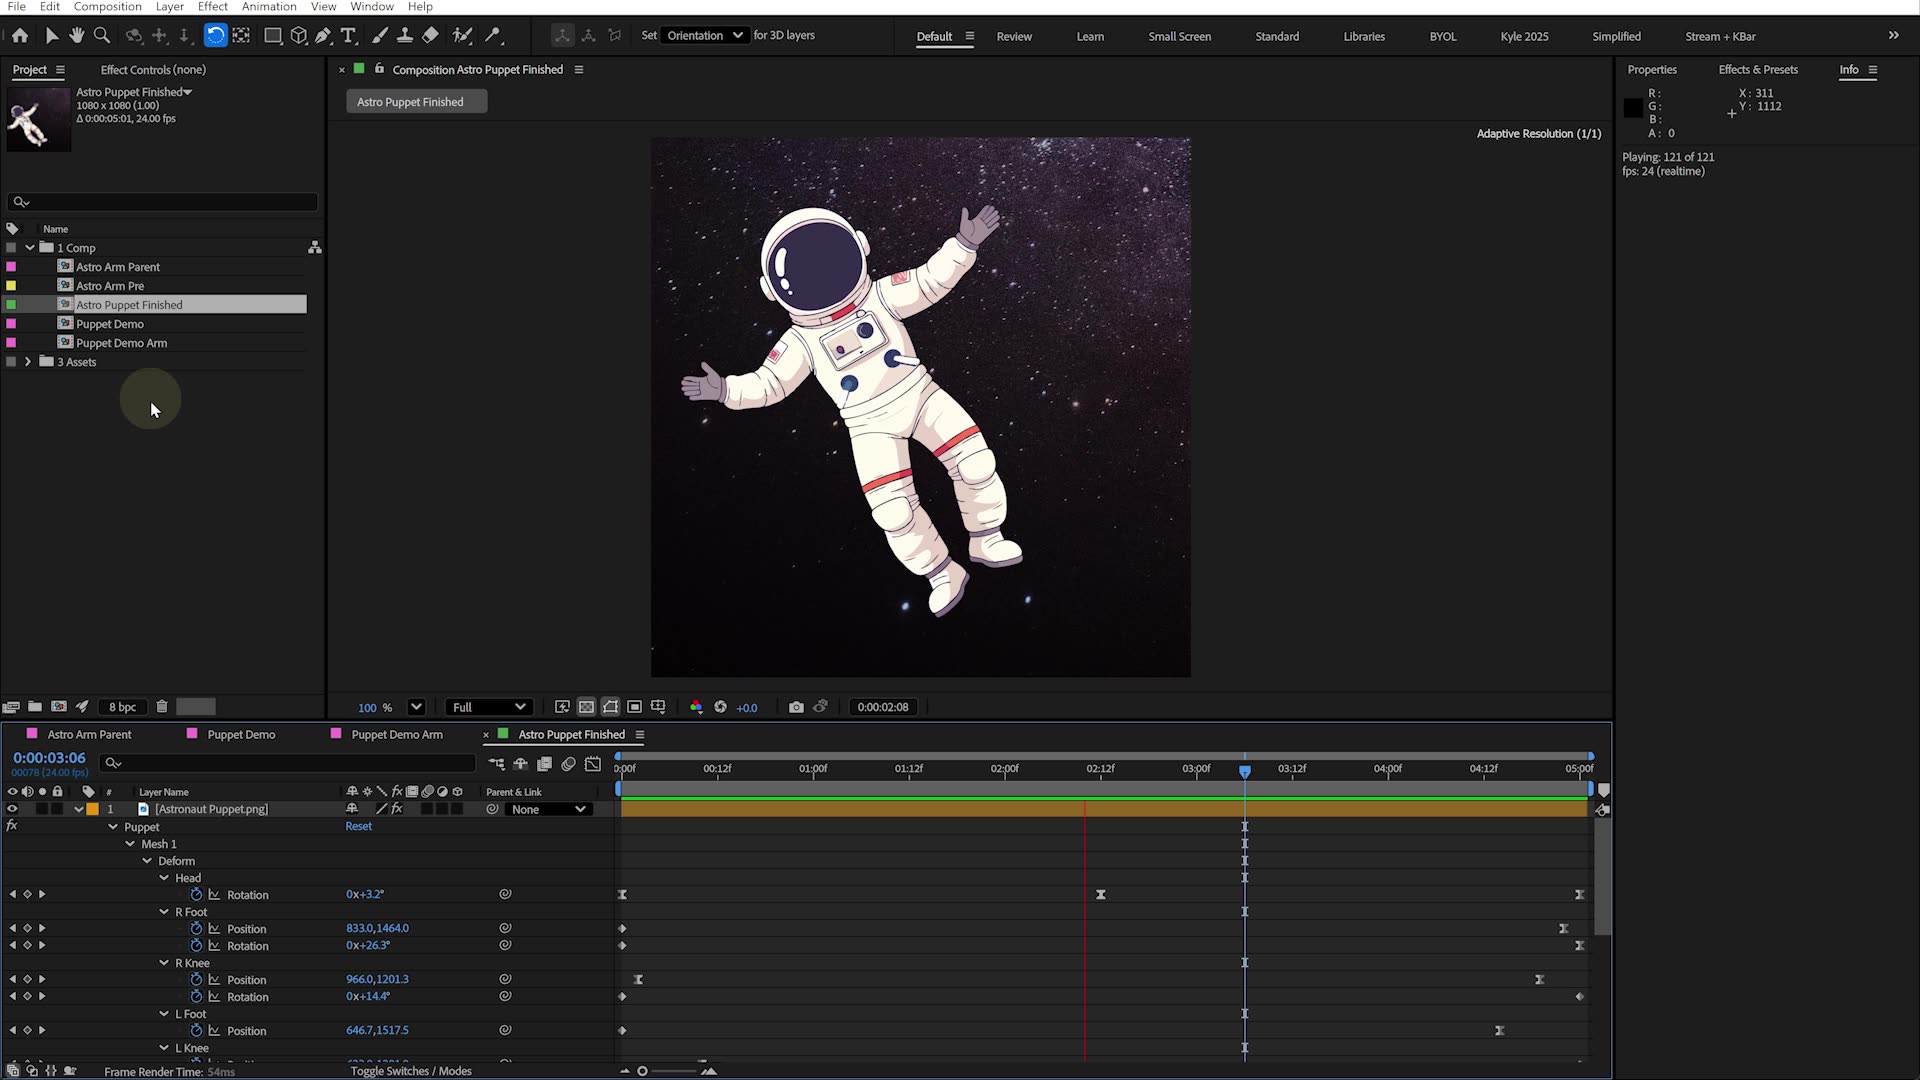Toggle R Knee Rotation stopwatch

[196, 997]
